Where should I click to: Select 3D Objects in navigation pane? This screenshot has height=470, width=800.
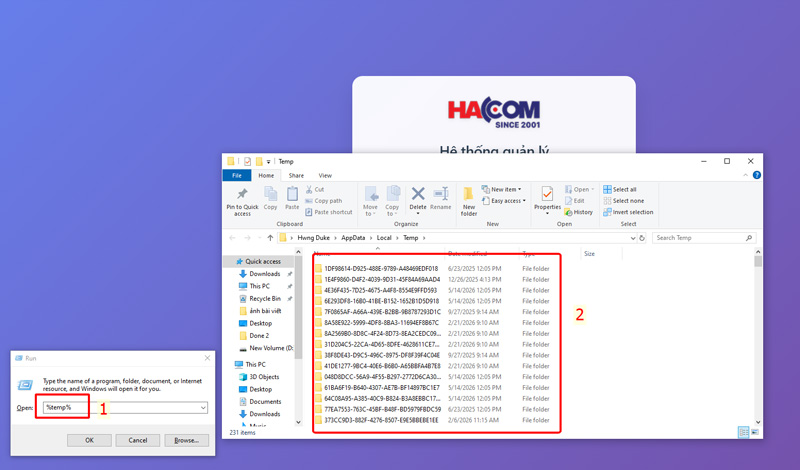(x=260, y=377)
